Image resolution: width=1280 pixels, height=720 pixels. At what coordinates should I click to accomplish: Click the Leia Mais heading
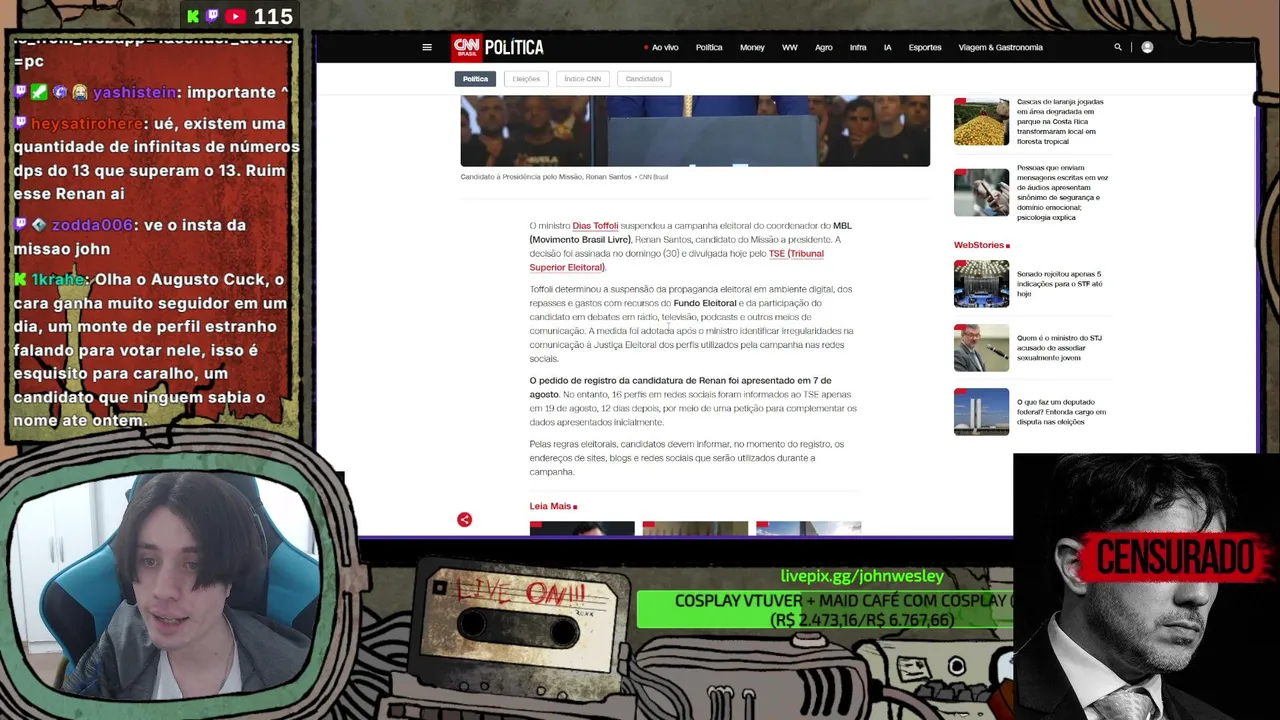[553, 506]
